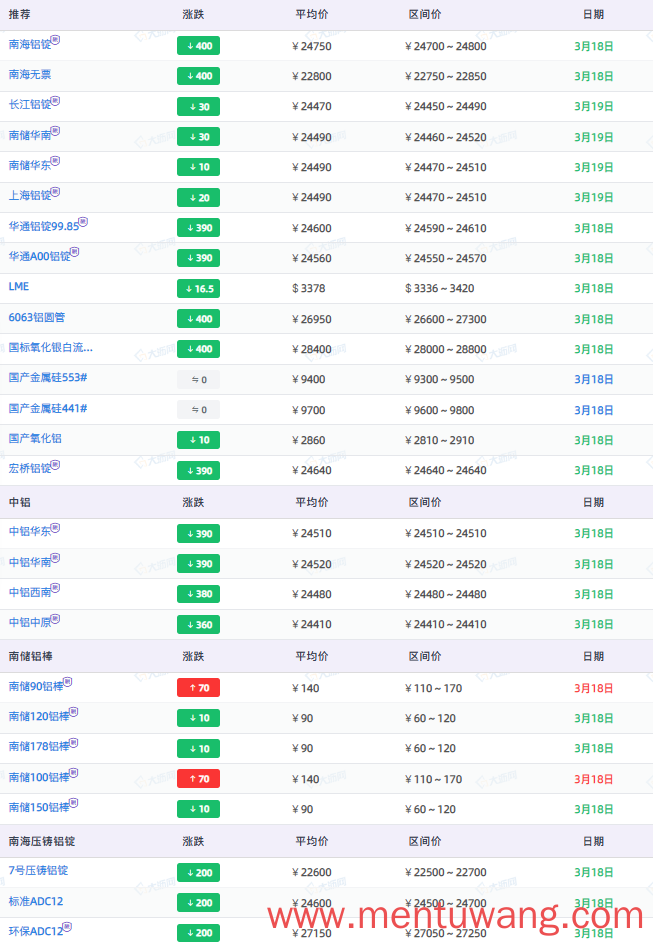Click the badge icon beside 中铝西南
This screenshot has height=946, width=653.
pos(56,589)
